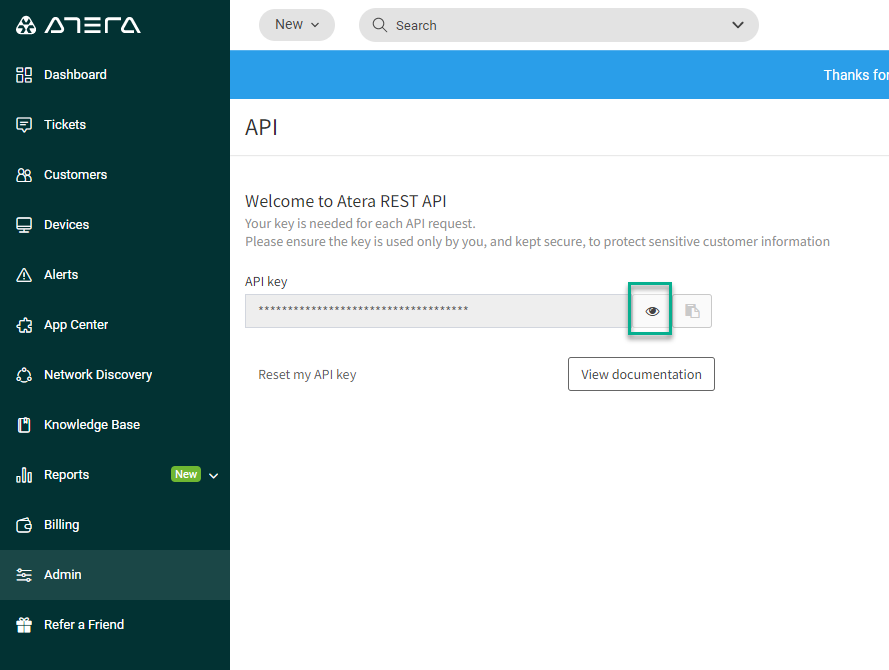Click the Atera logo

click(x=78, y=25)
